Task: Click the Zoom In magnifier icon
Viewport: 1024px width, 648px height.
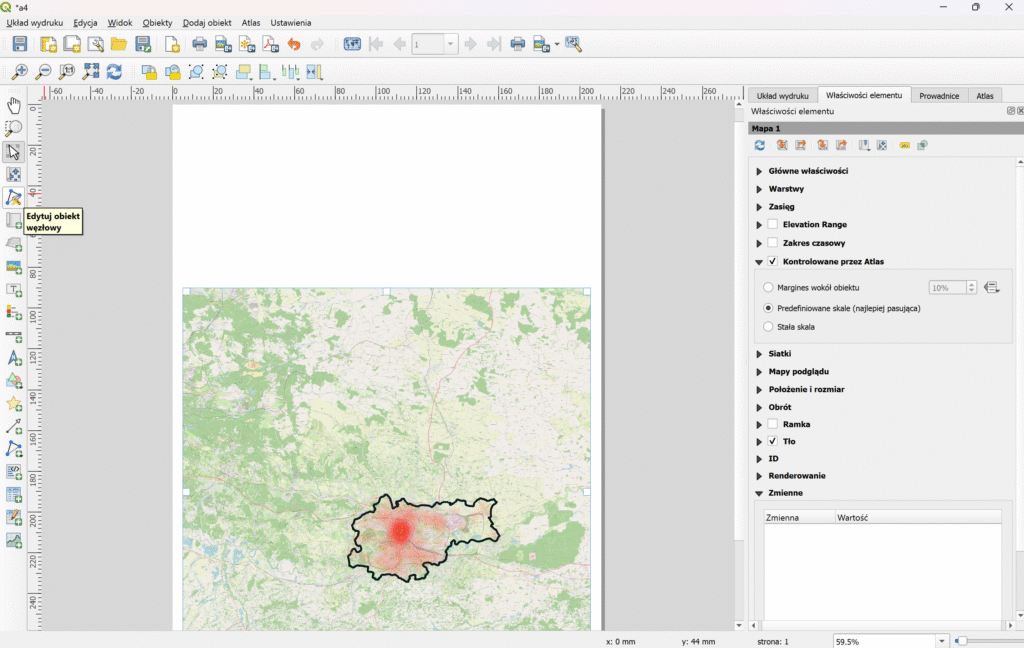Action: 20,72
